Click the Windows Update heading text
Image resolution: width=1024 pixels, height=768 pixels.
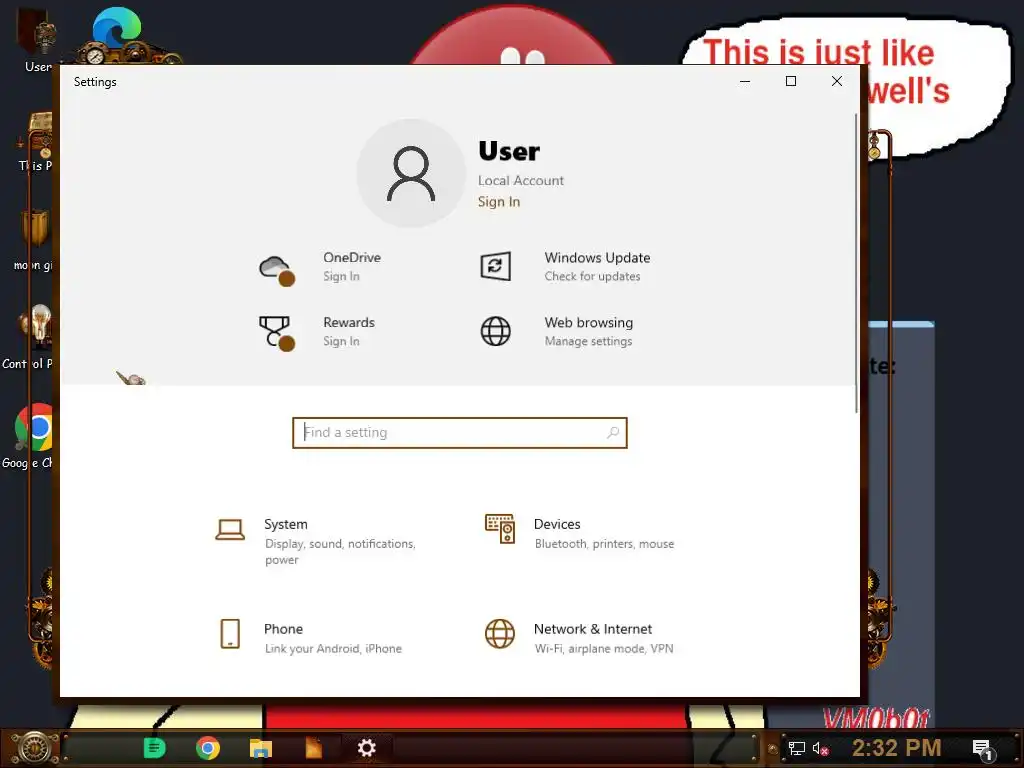[x=598, y=257]
